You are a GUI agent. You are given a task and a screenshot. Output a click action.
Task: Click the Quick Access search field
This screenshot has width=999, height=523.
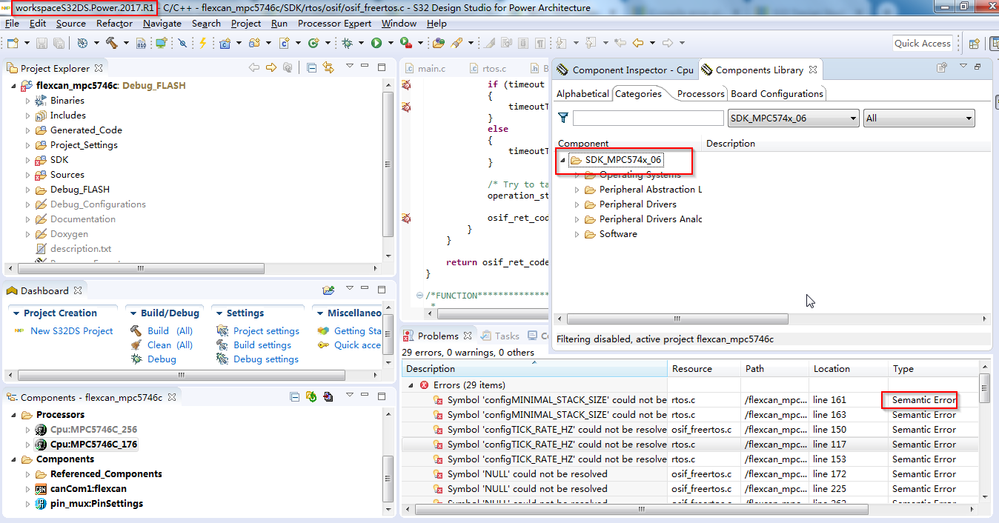click(922, 43)
